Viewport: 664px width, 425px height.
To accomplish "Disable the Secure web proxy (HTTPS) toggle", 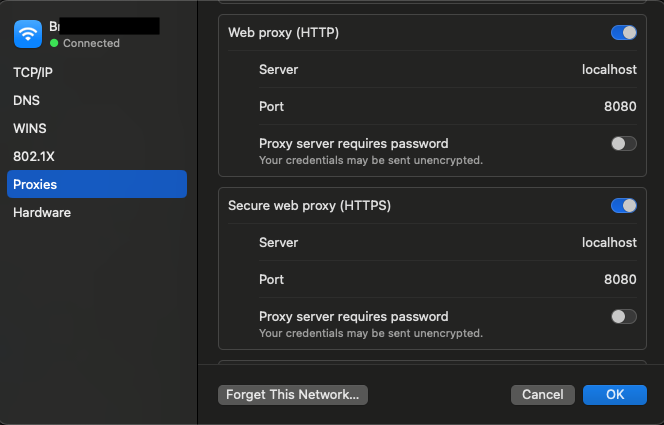I will point(623,206).
